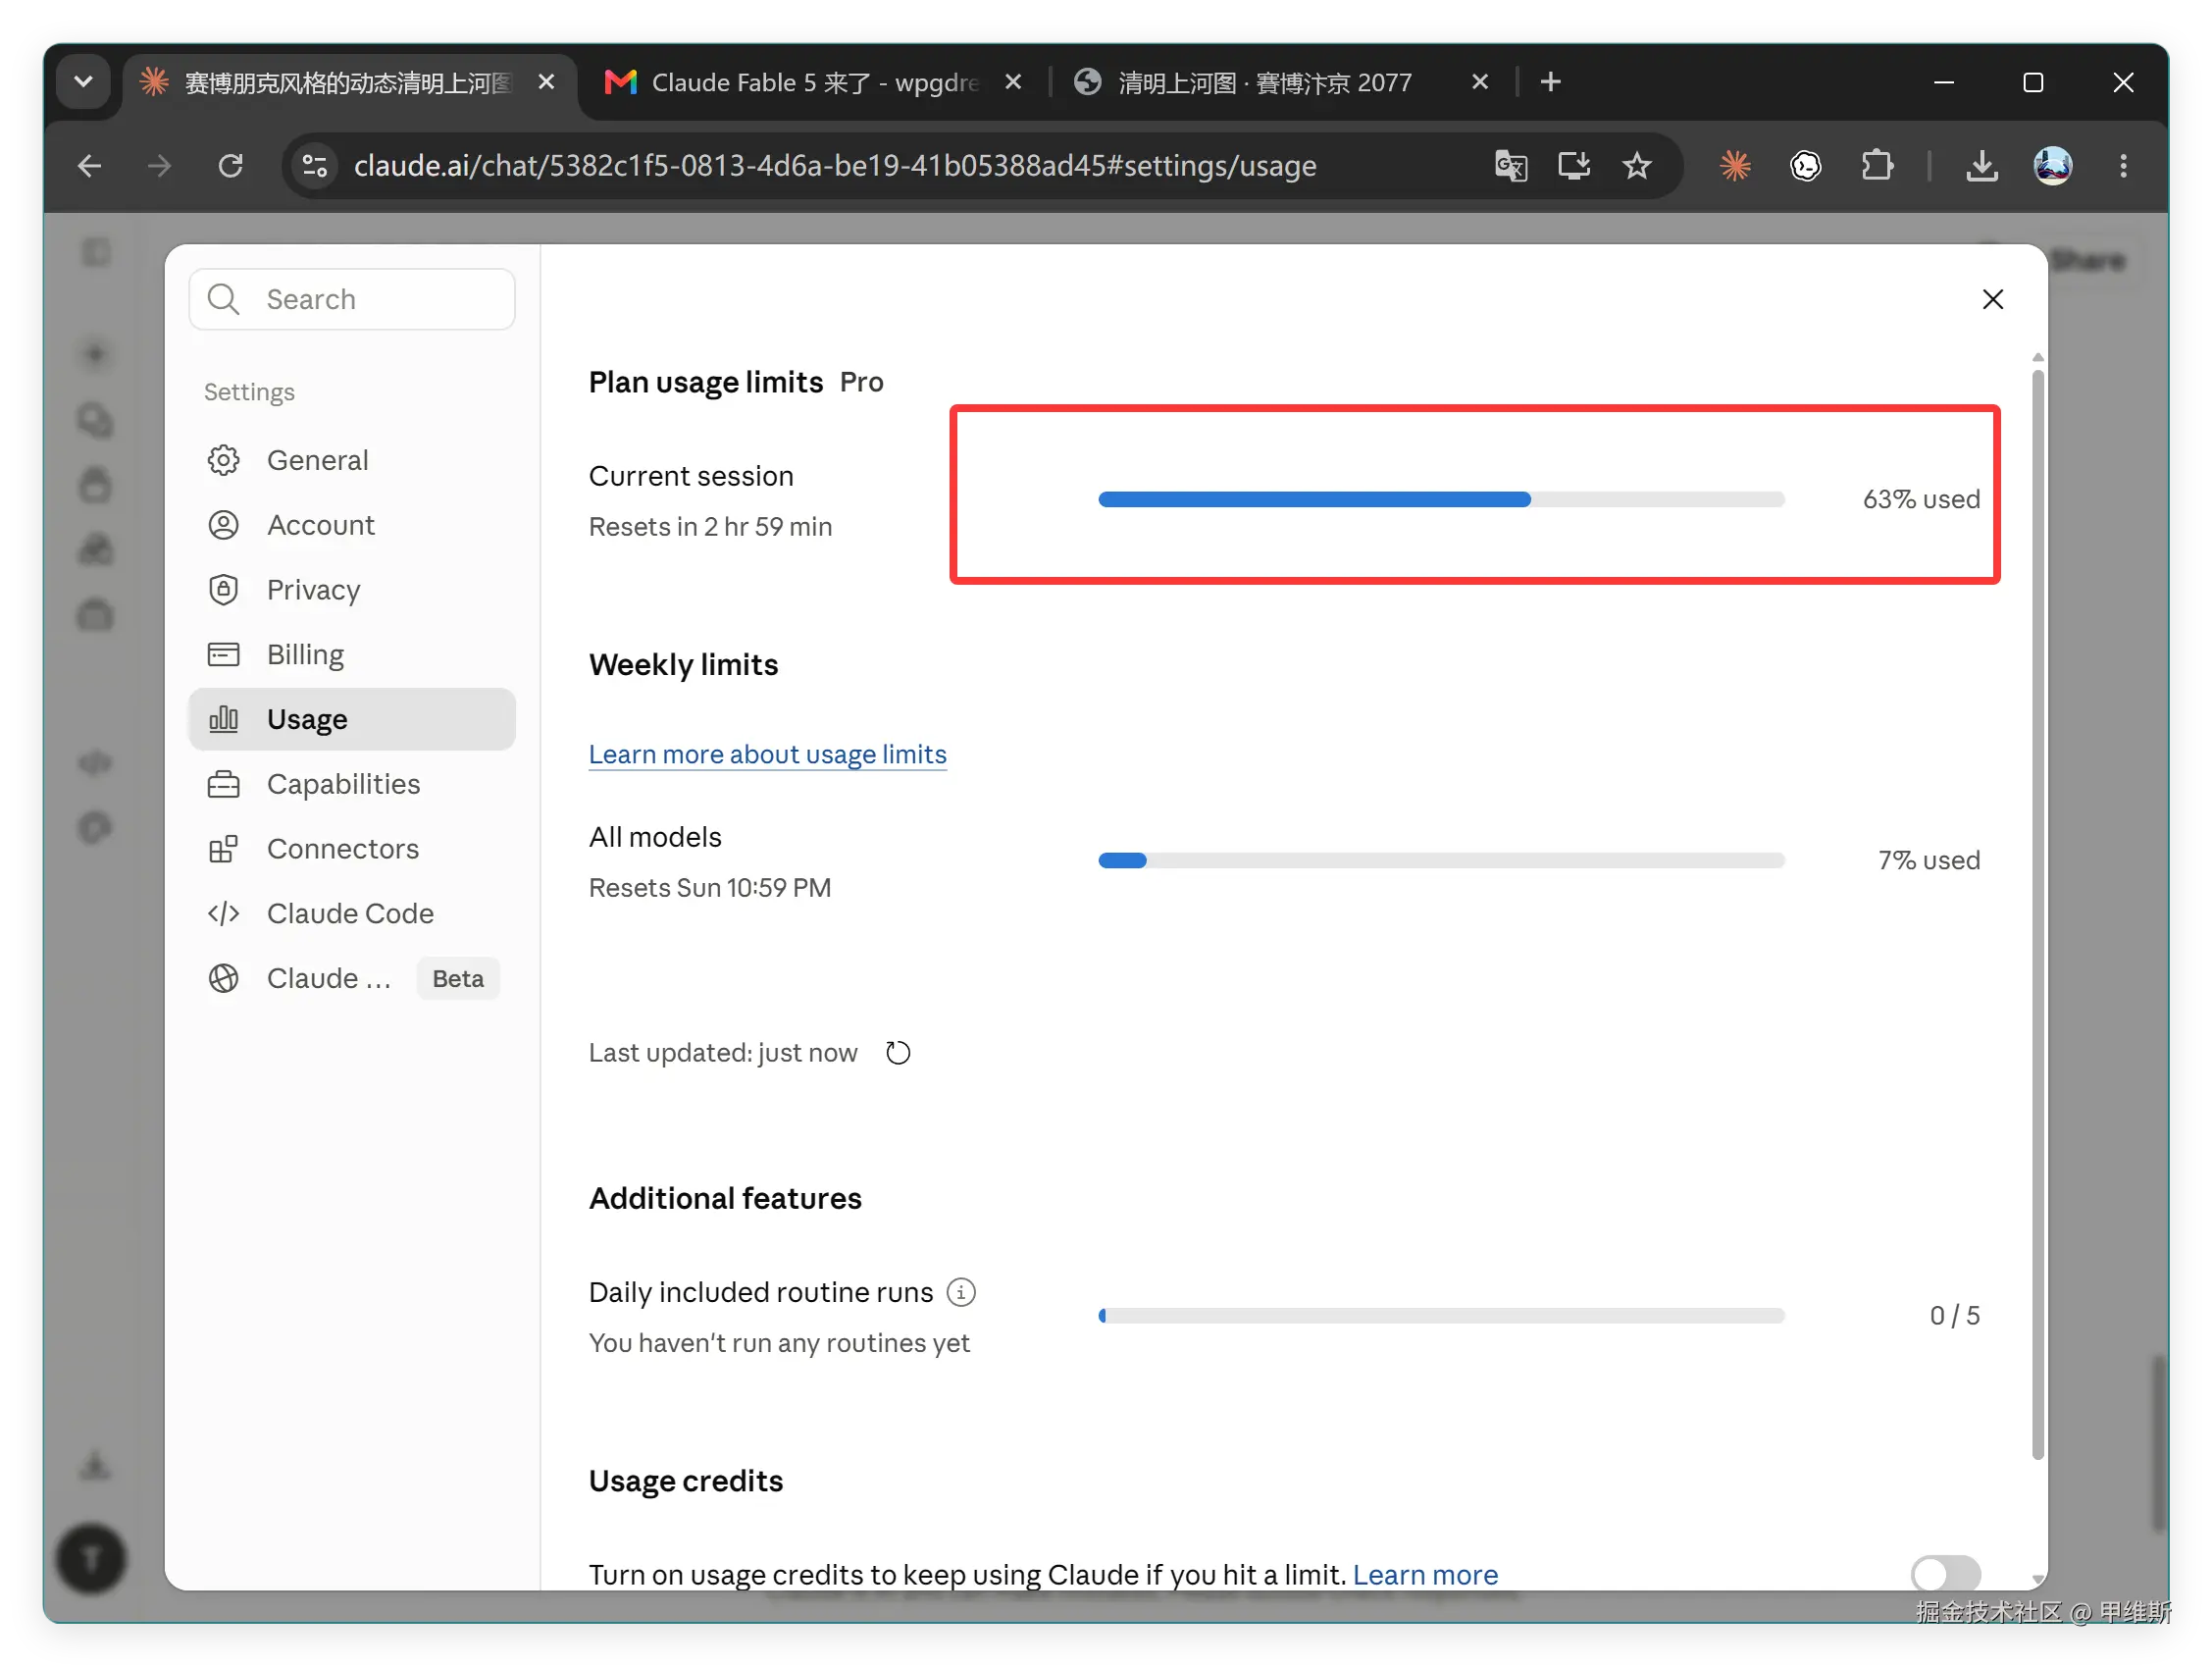Click the All models weekly usage bar
The height and width of the screenshot is (1666, 2212).
coord(1441,861)
